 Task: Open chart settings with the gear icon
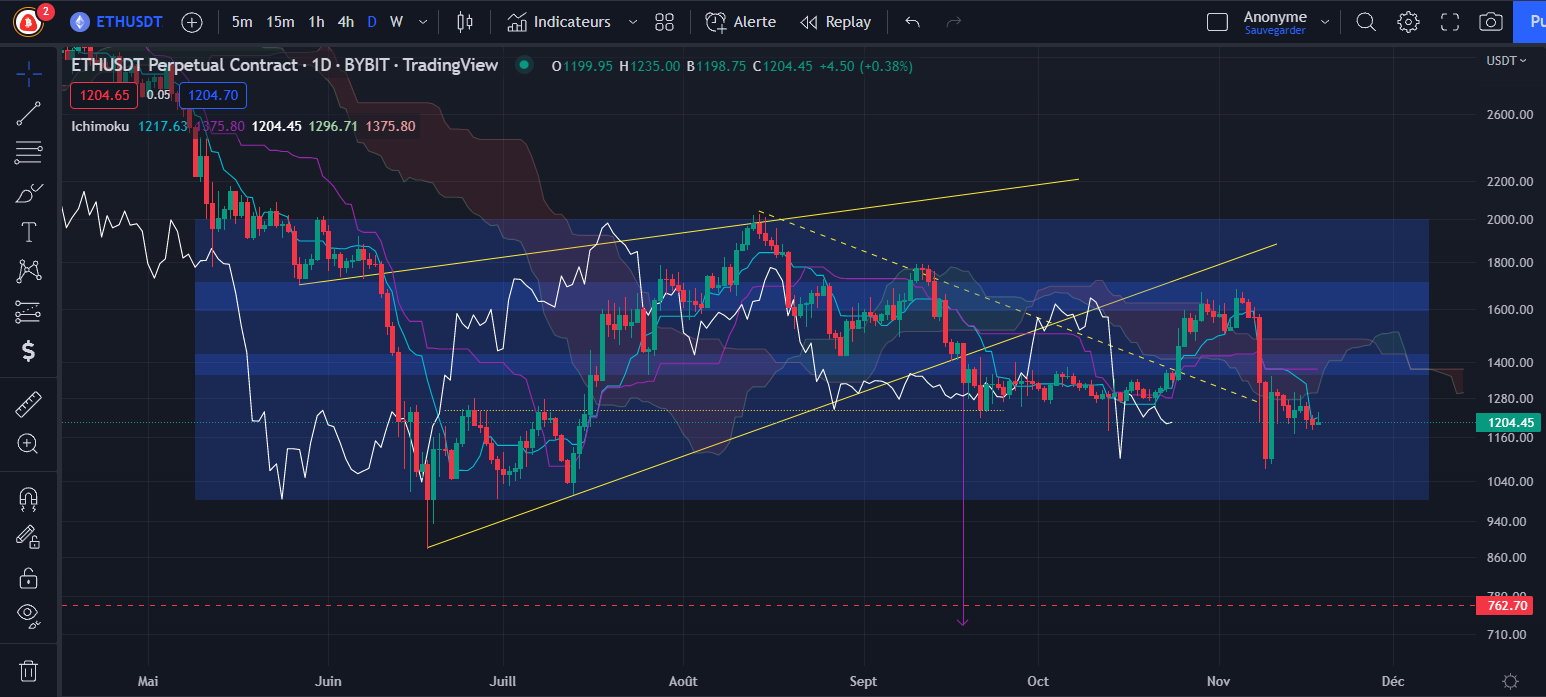click(1407, 21)
